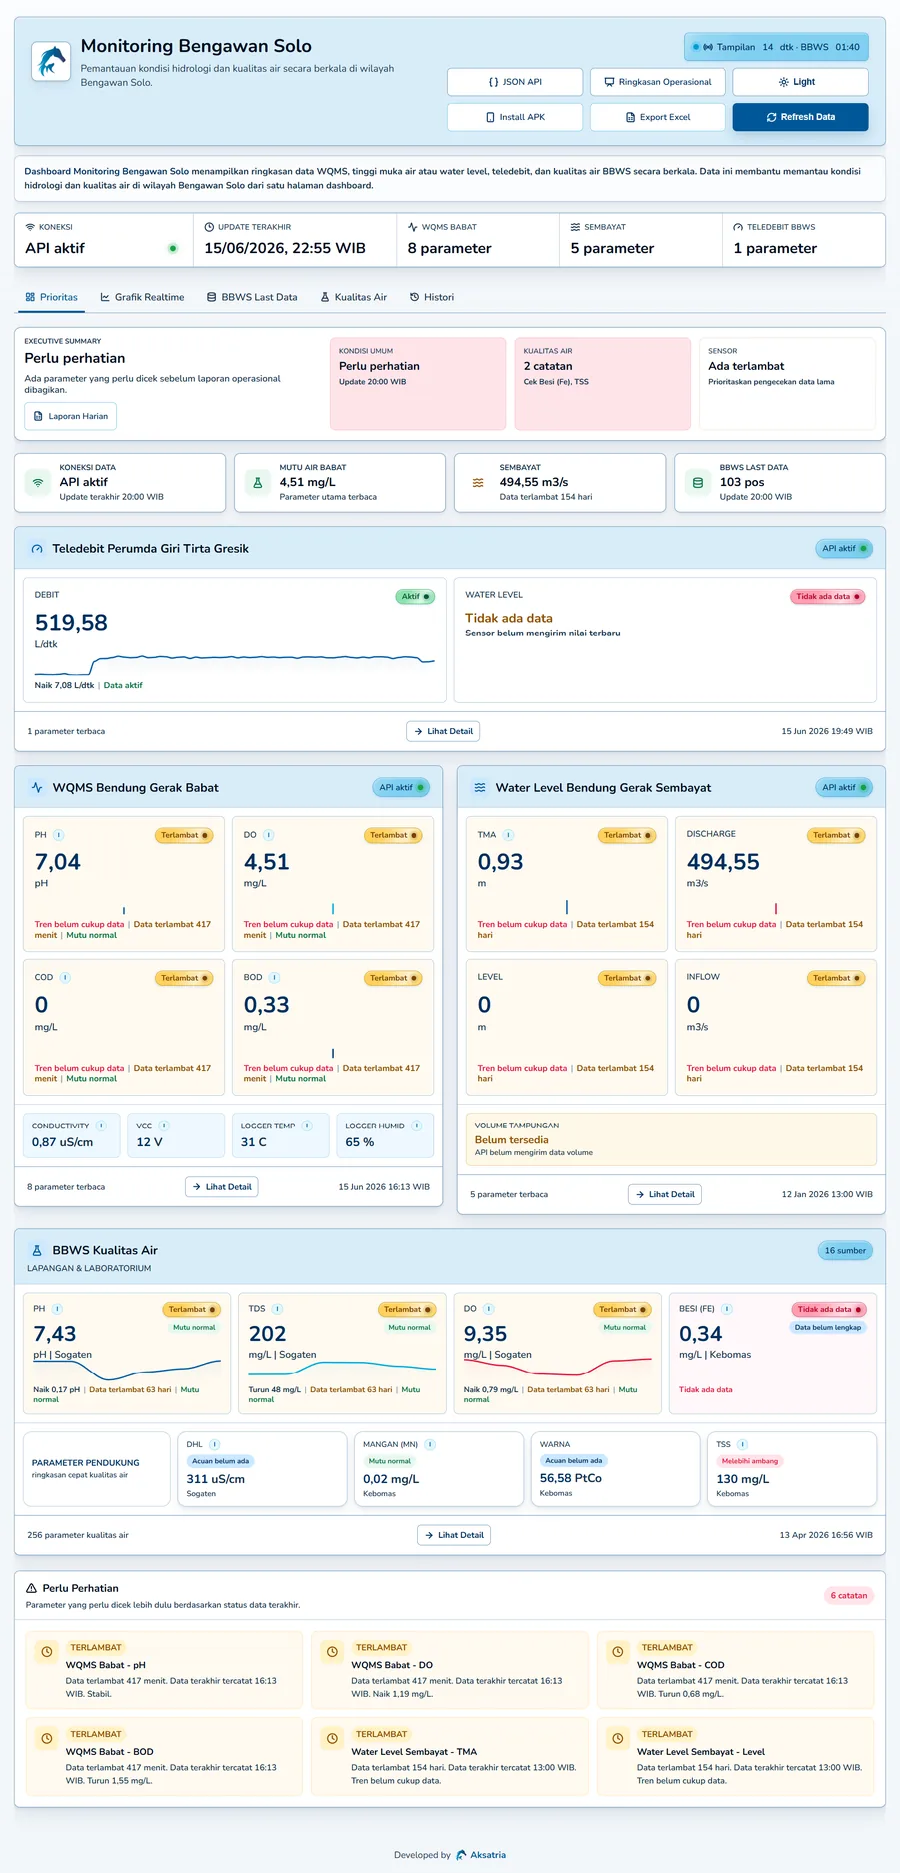Open the Aksatria developer link
The height and width of the screenshot is (1873, 900).
pyautogui.click(x=482, y=1855)
